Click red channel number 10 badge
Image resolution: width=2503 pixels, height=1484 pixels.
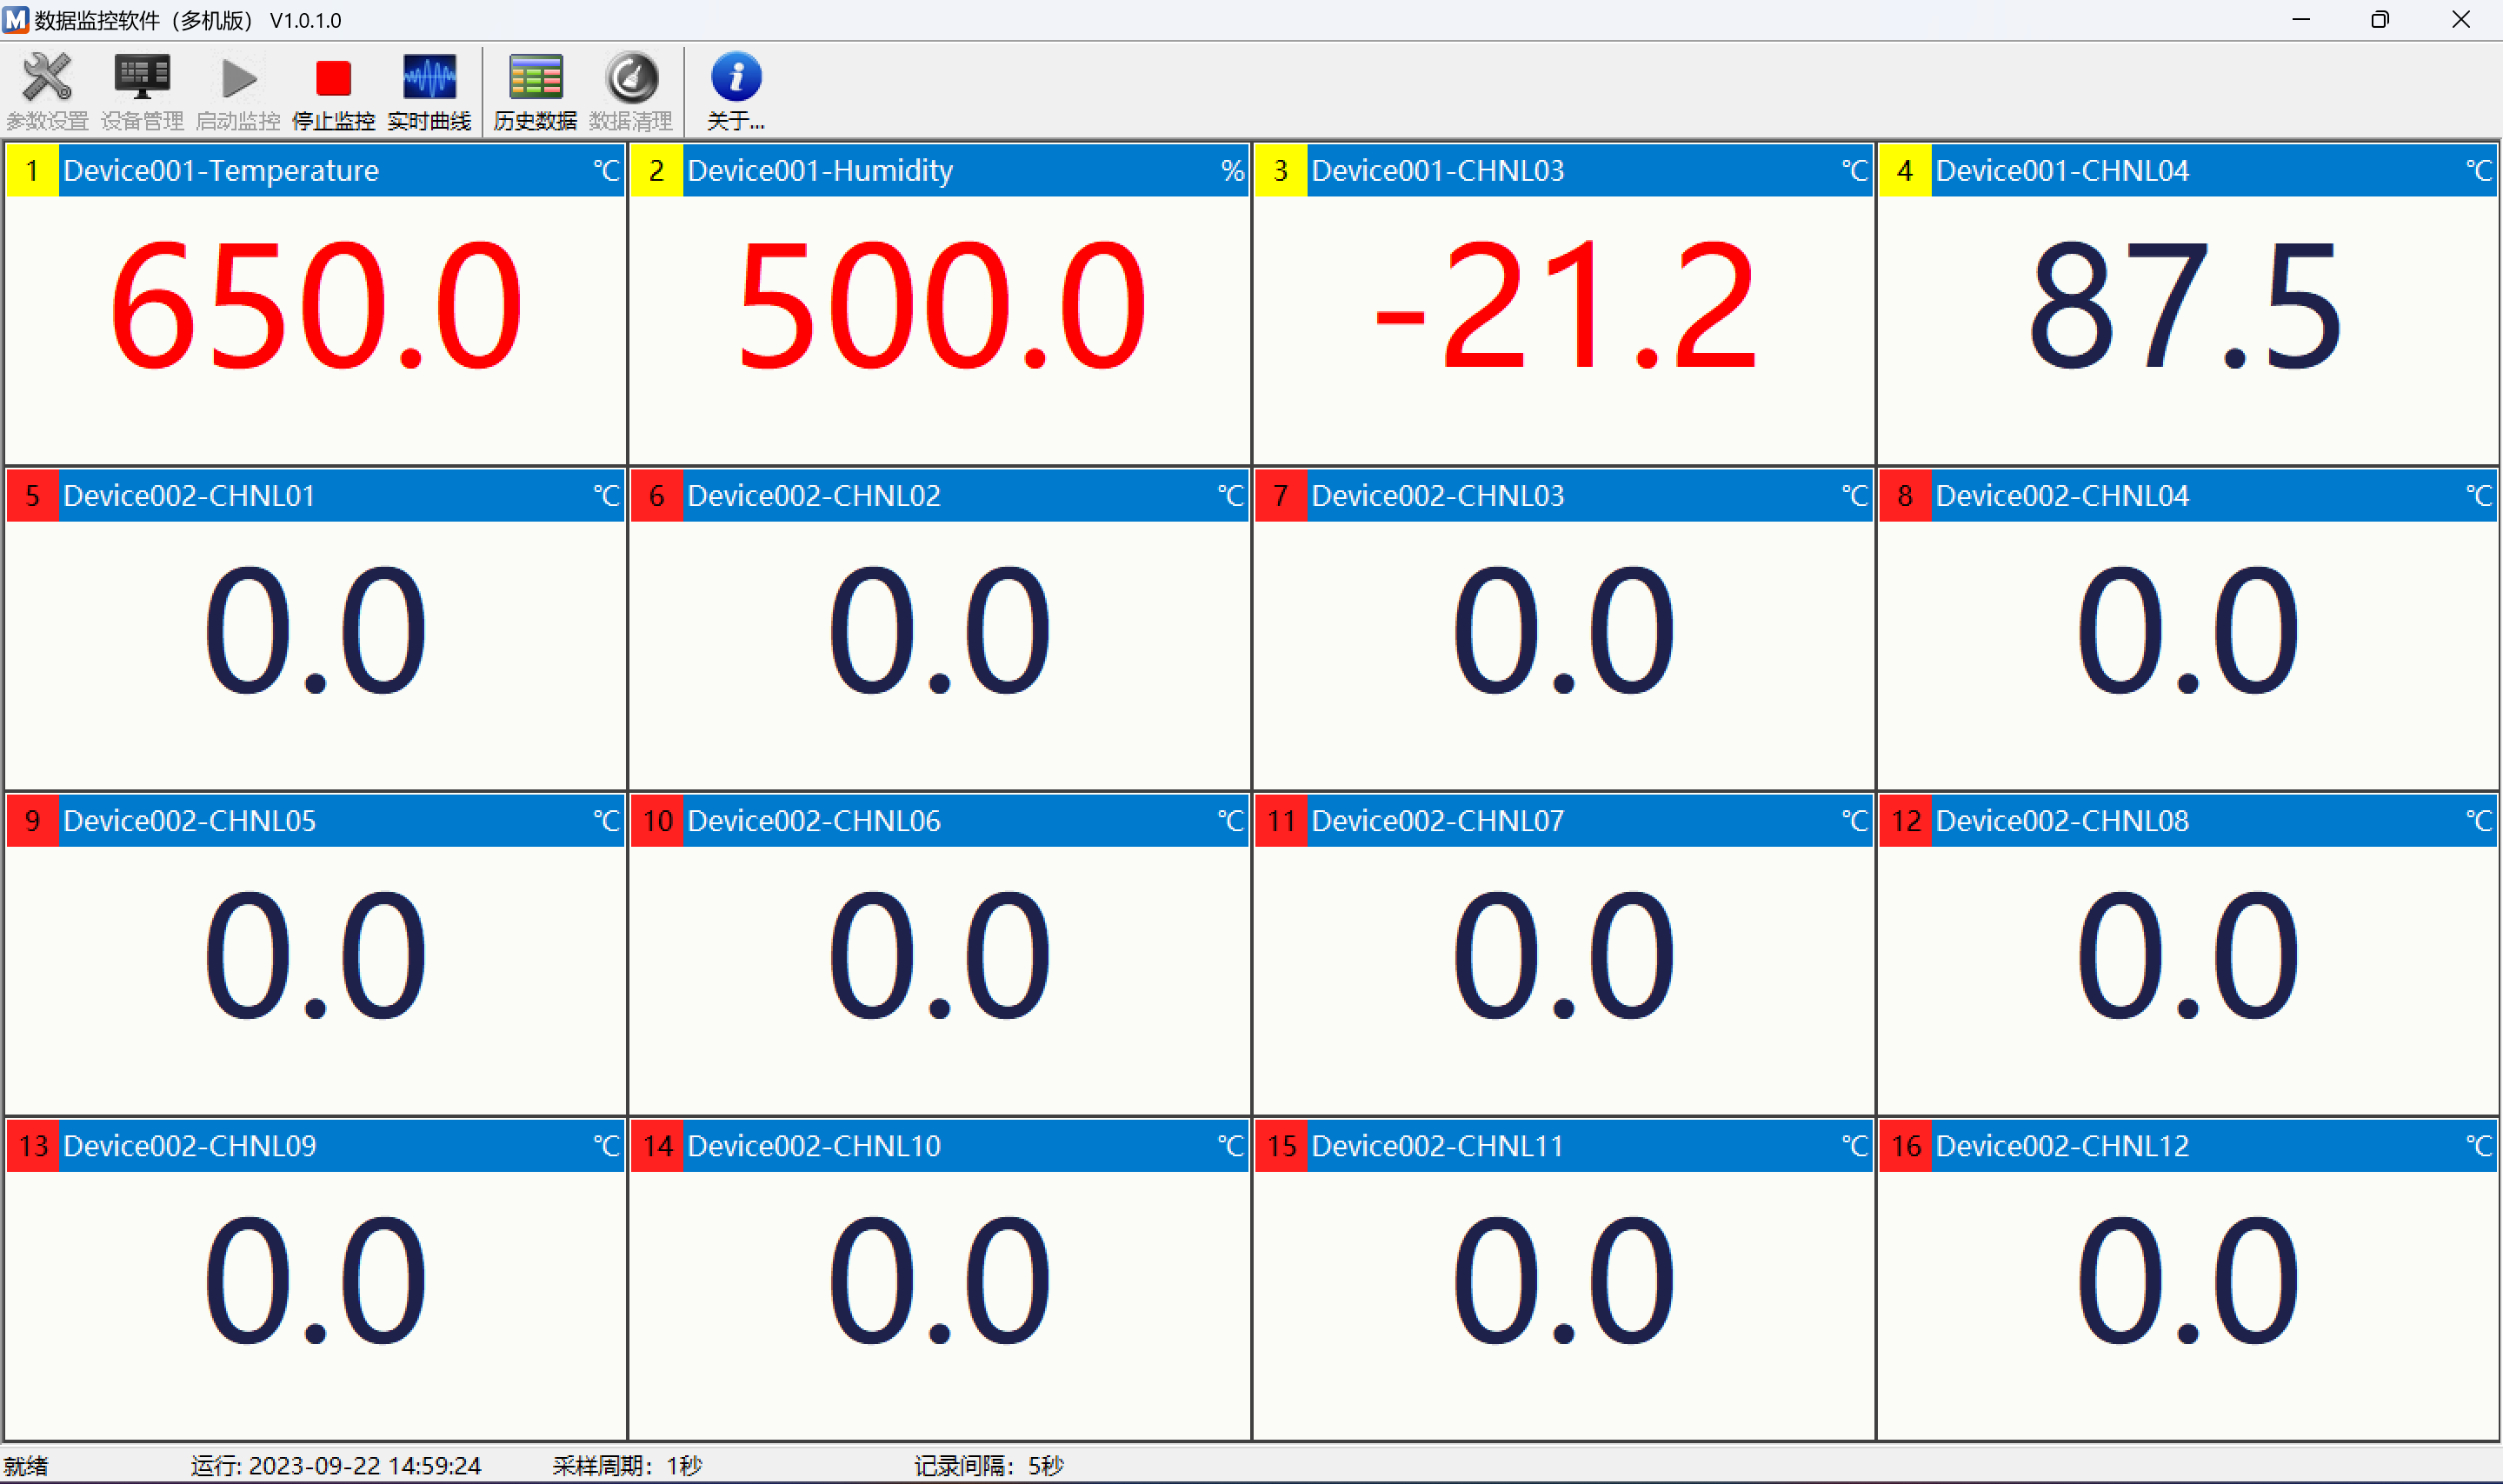click(x=657, y=820)
